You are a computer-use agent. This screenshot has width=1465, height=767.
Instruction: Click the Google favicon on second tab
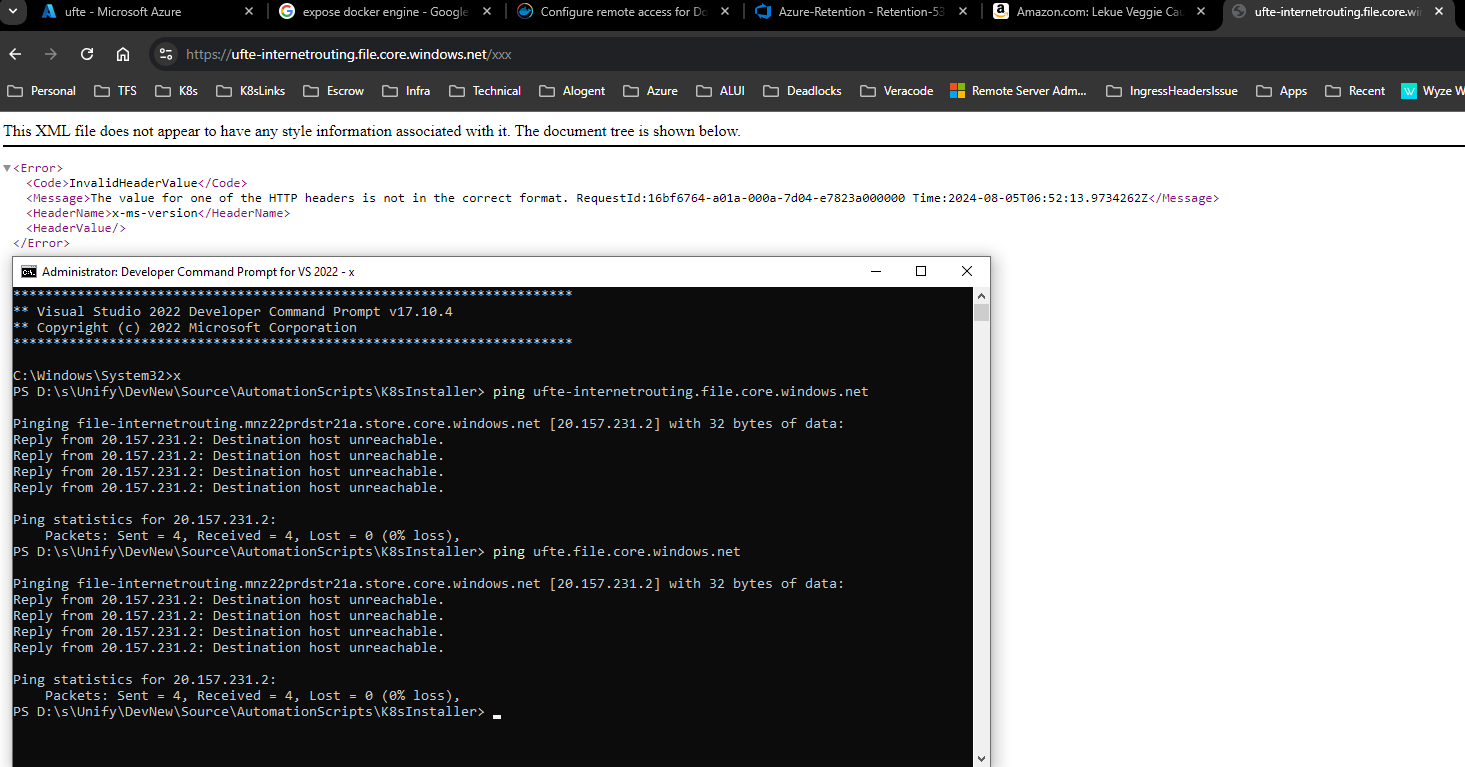(x=287, y=12)
